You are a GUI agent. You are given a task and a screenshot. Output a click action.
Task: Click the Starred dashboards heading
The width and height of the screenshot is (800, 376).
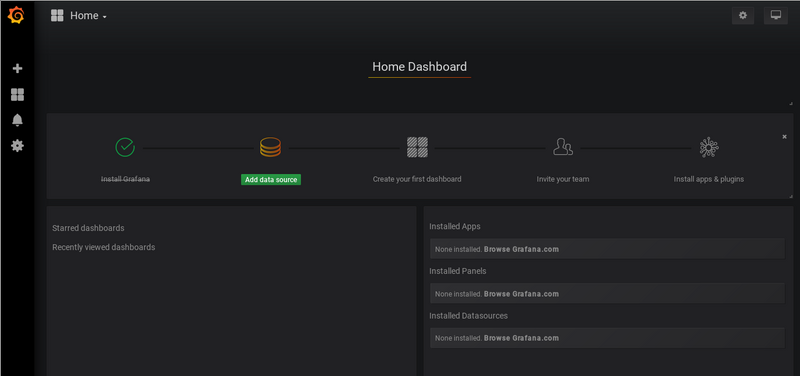88,228
